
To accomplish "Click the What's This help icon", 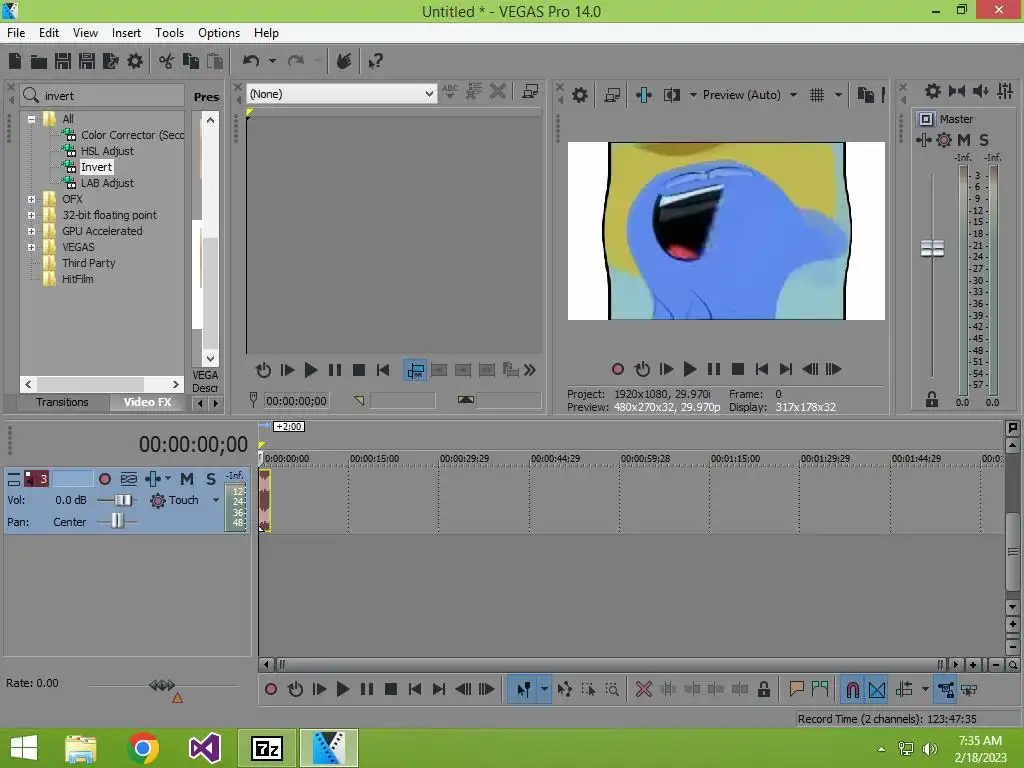I will click(376, 61).
